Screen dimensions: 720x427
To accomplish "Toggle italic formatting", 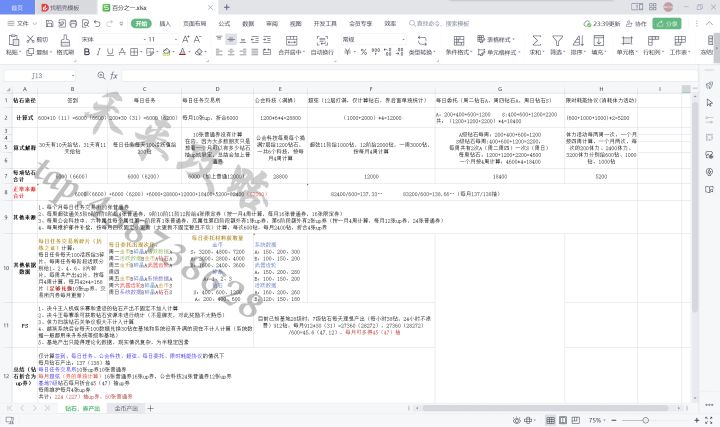I will (96, 51).
